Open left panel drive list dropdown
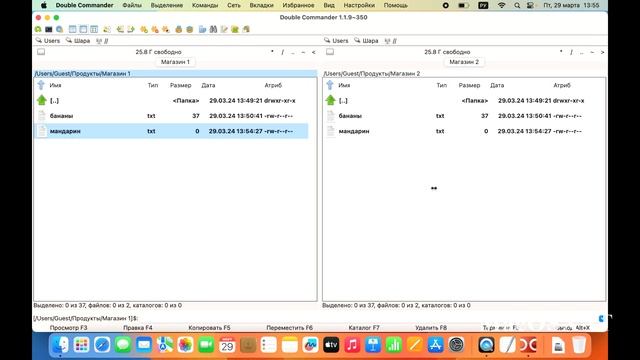 41,52
